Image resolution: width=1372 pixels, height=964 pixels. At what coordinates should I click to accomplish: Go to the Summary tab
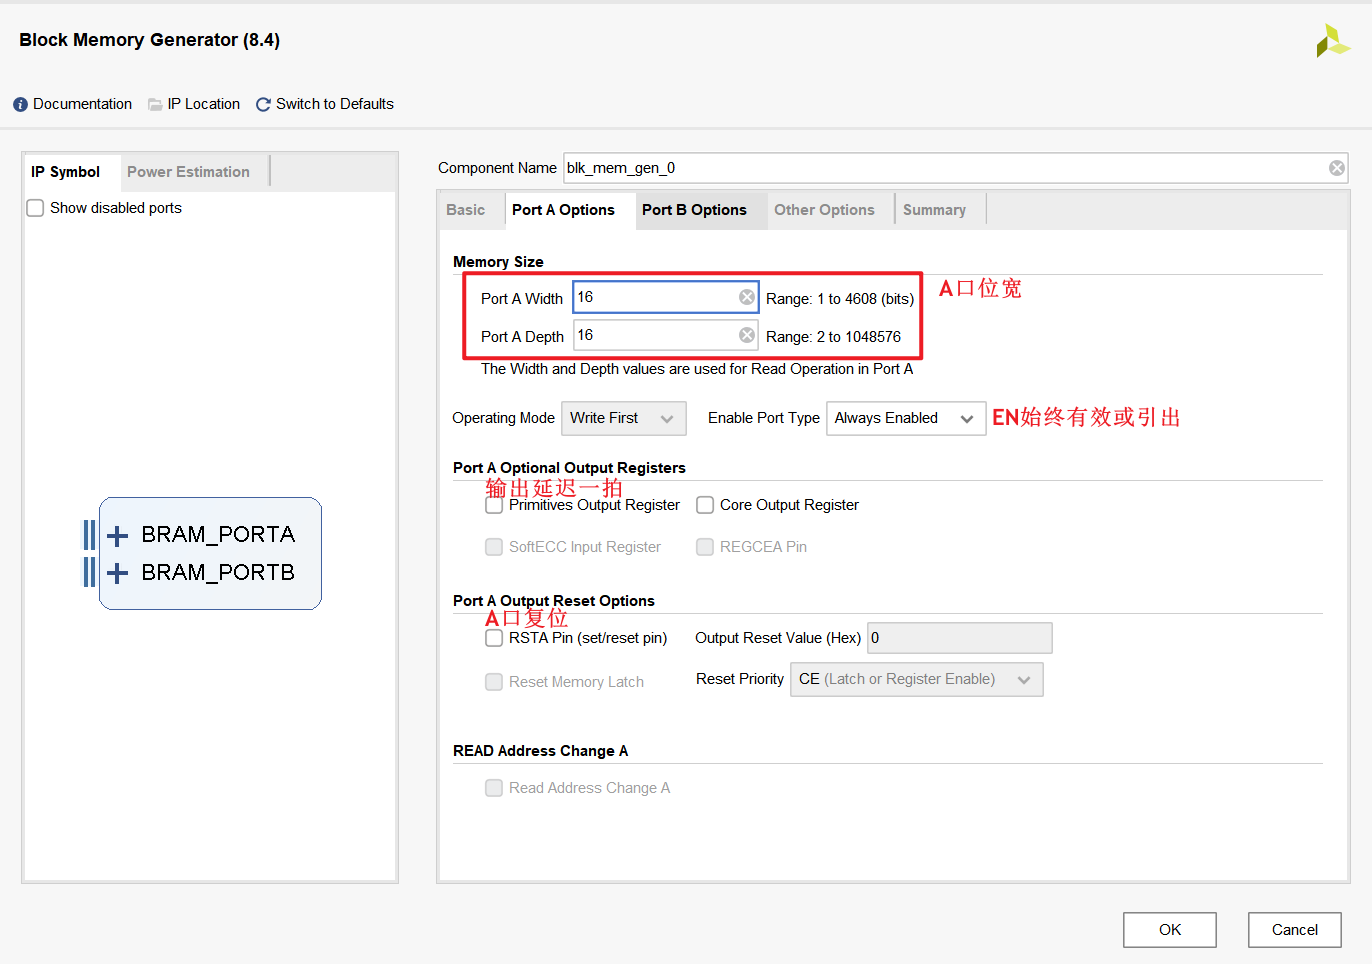[934, 210]
